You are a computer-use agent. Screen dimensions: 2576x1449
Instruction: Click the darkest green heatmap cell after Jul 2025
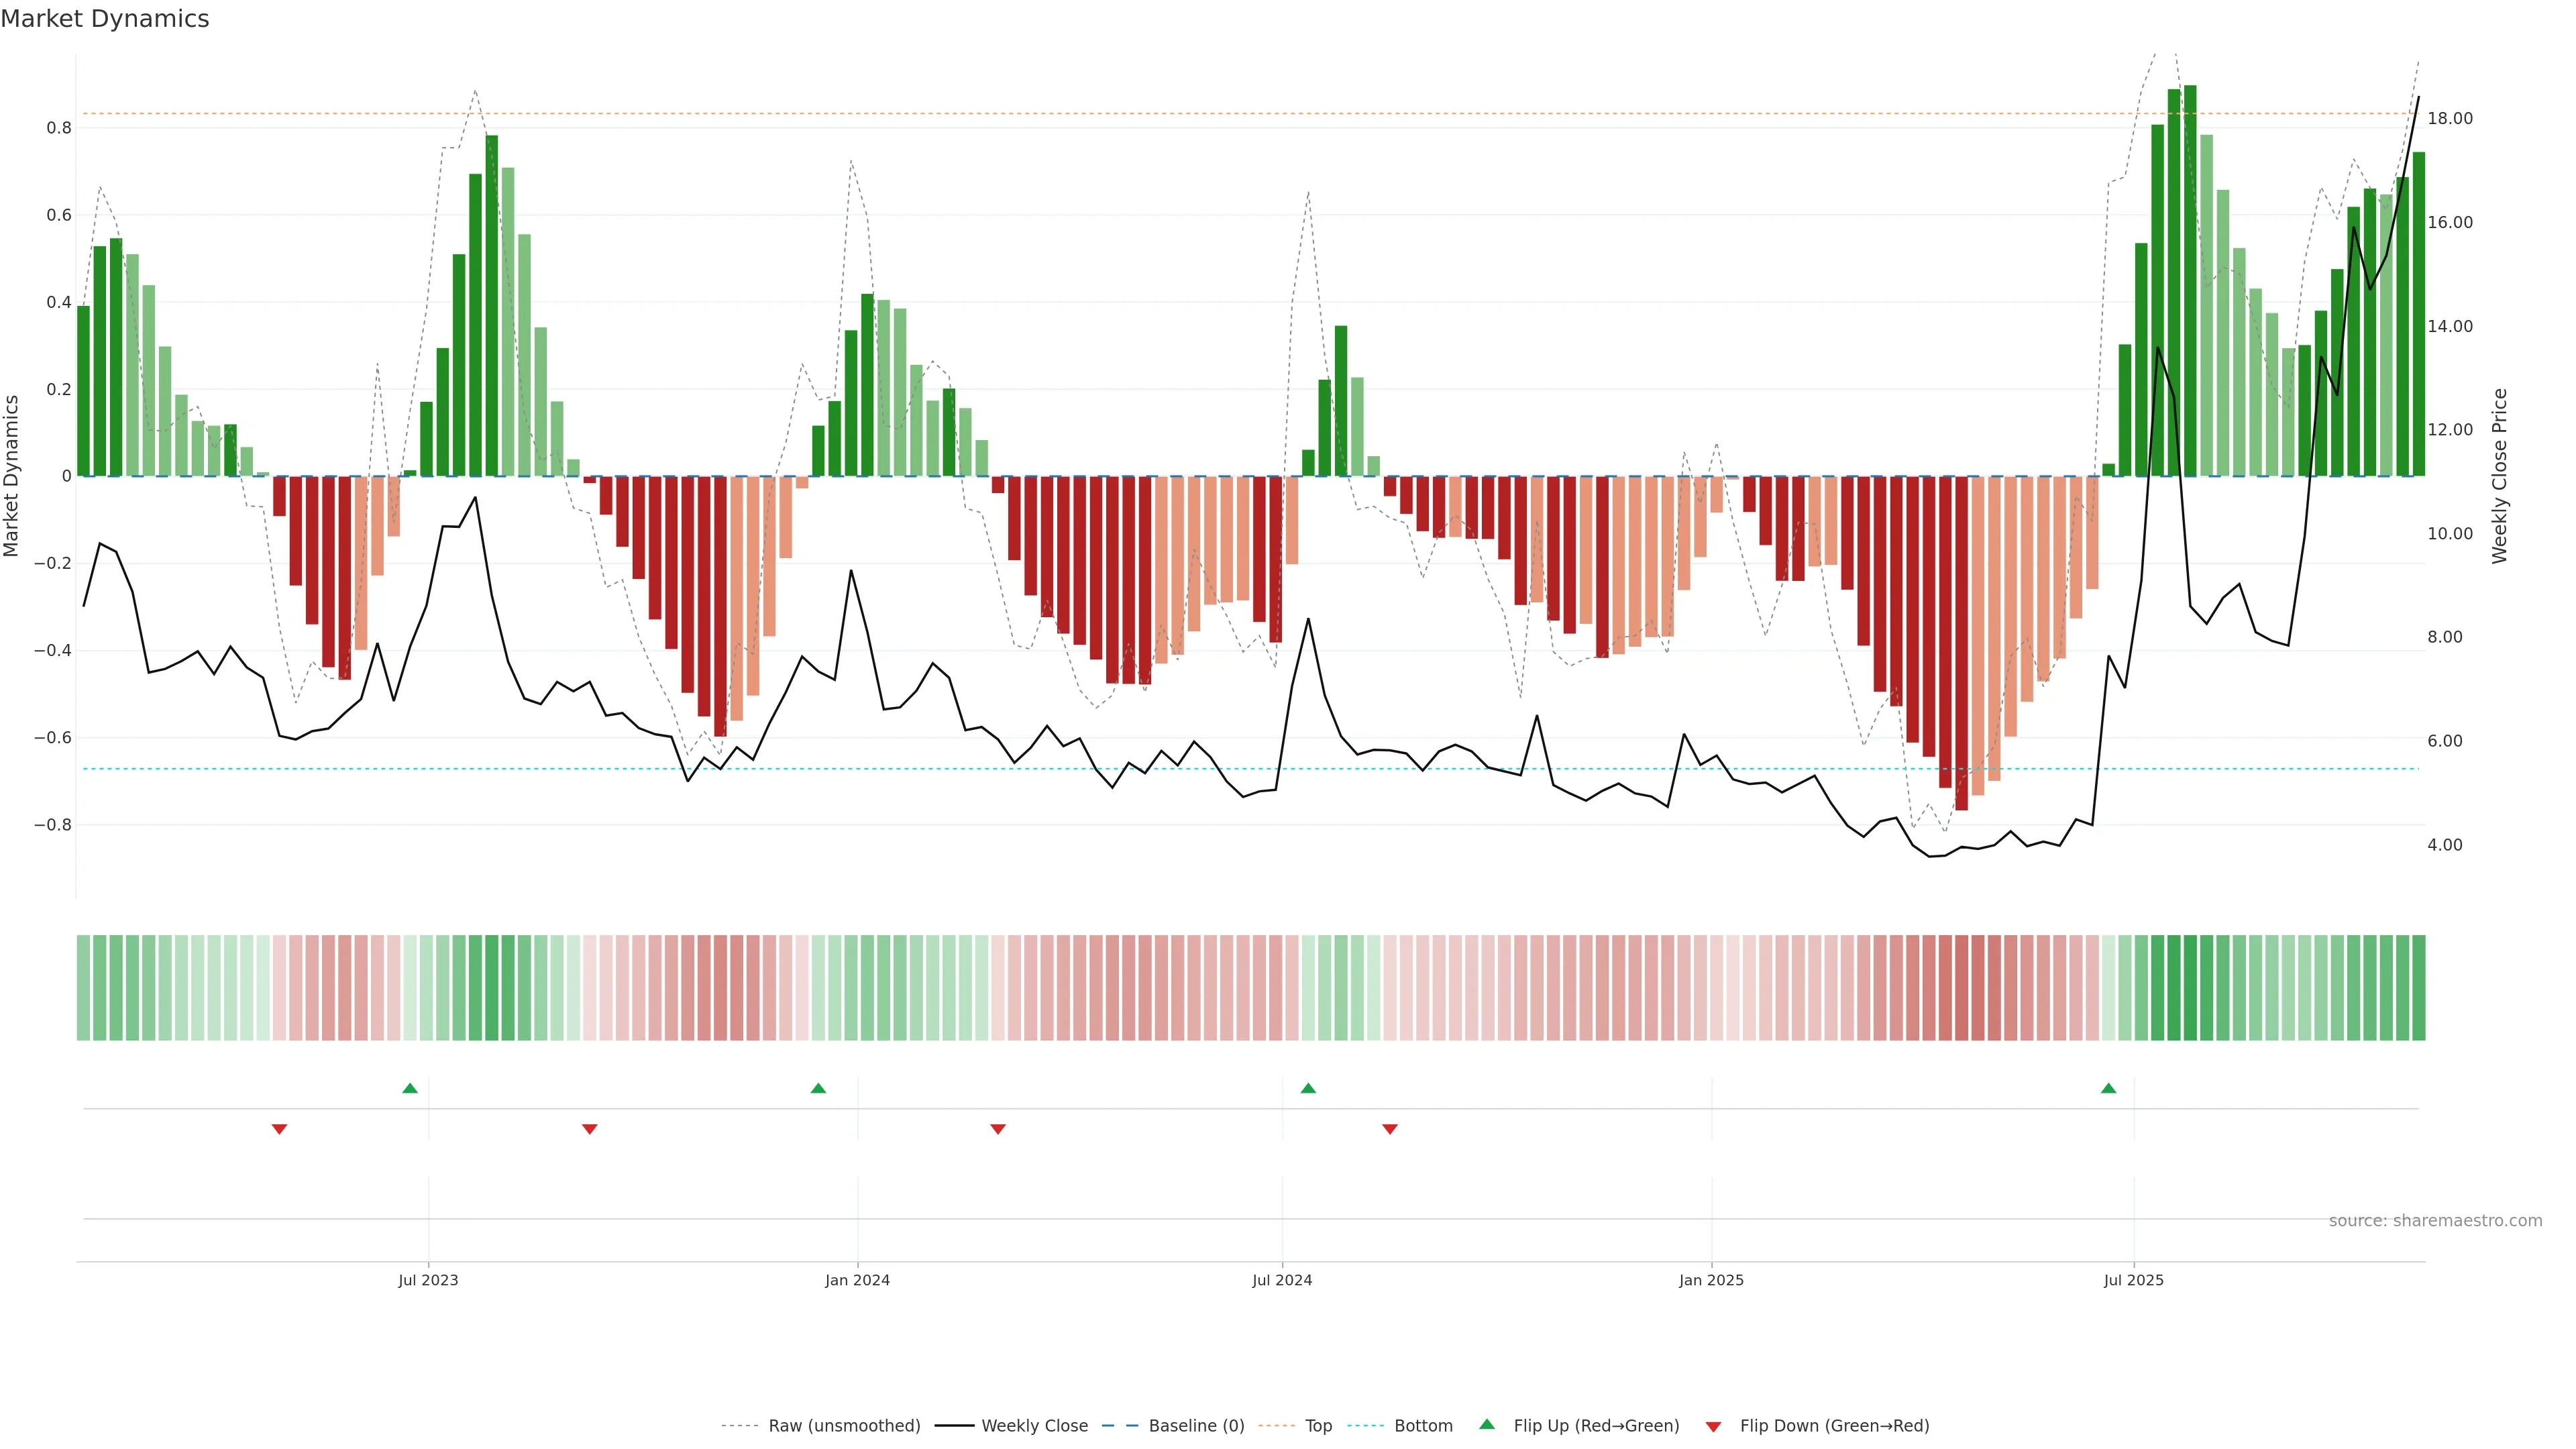tap(2190, 988)
